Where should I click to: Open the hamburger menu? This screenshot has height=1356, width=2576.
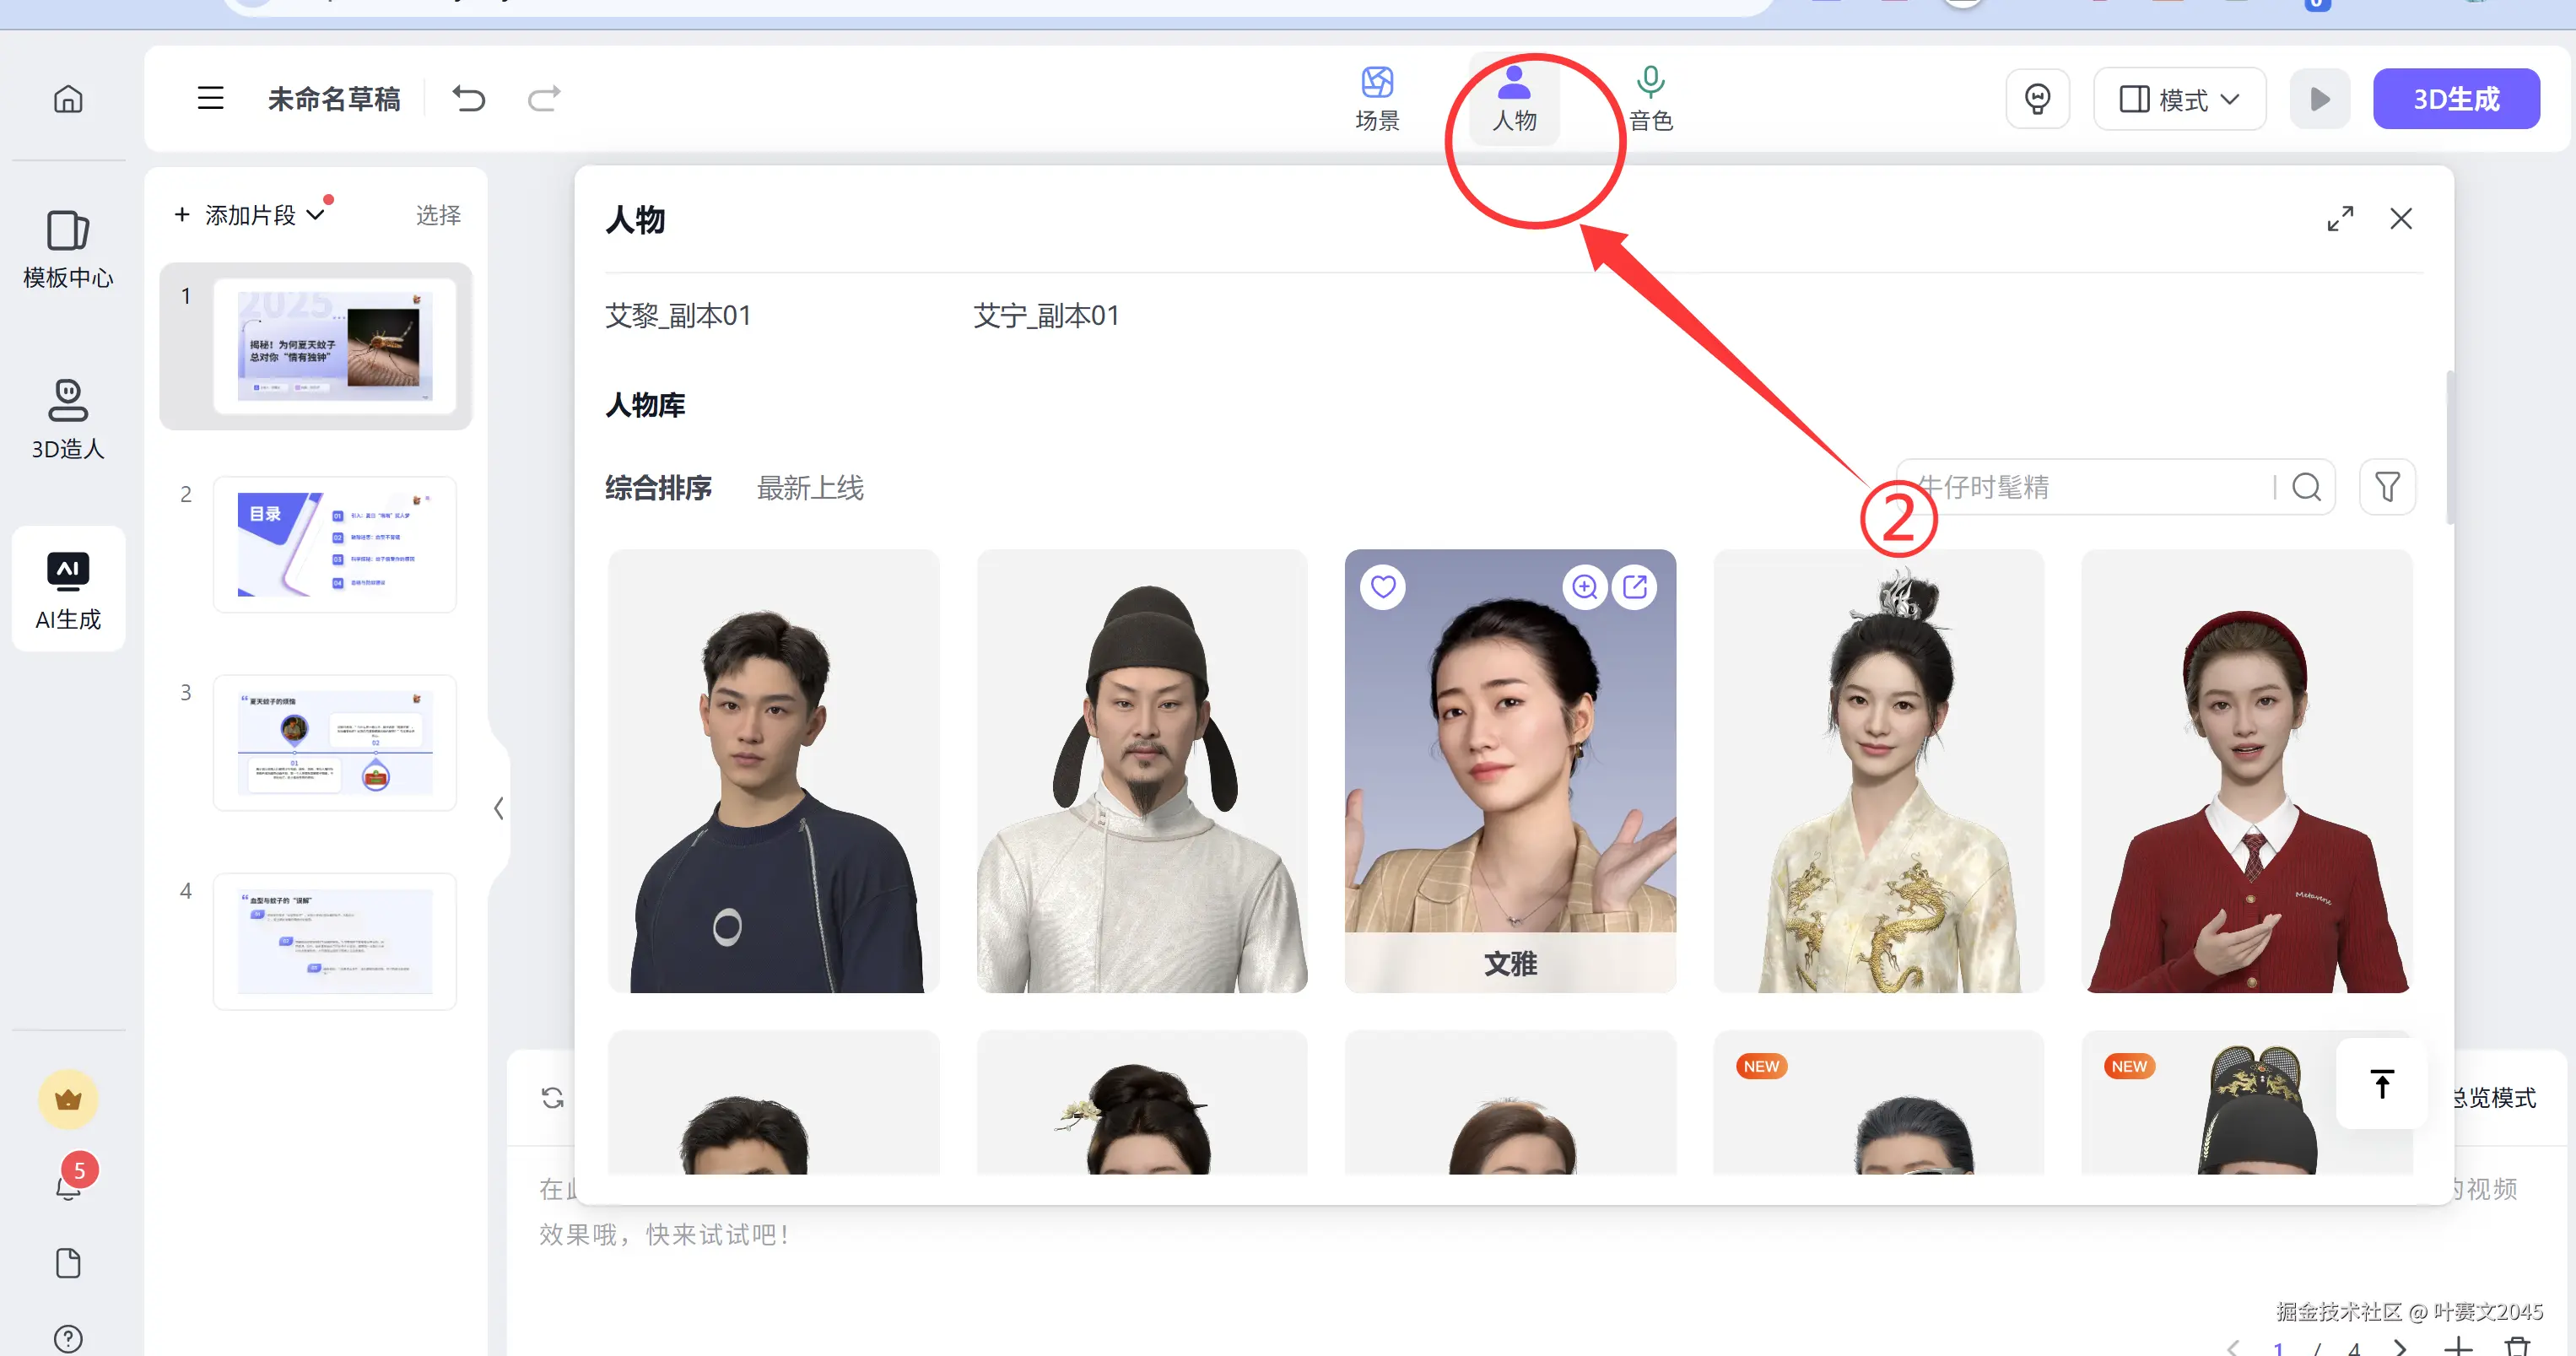coord(210,98)
